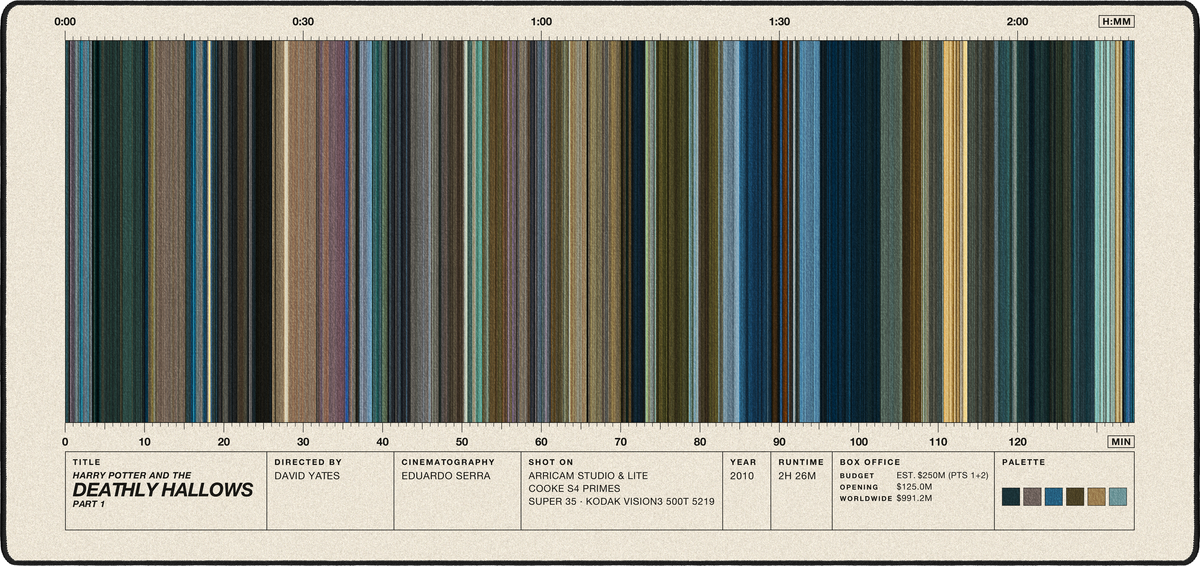
Task: Select 'ARRICAM STUDIO & LITE' text
Action: (x=589, y=476)
